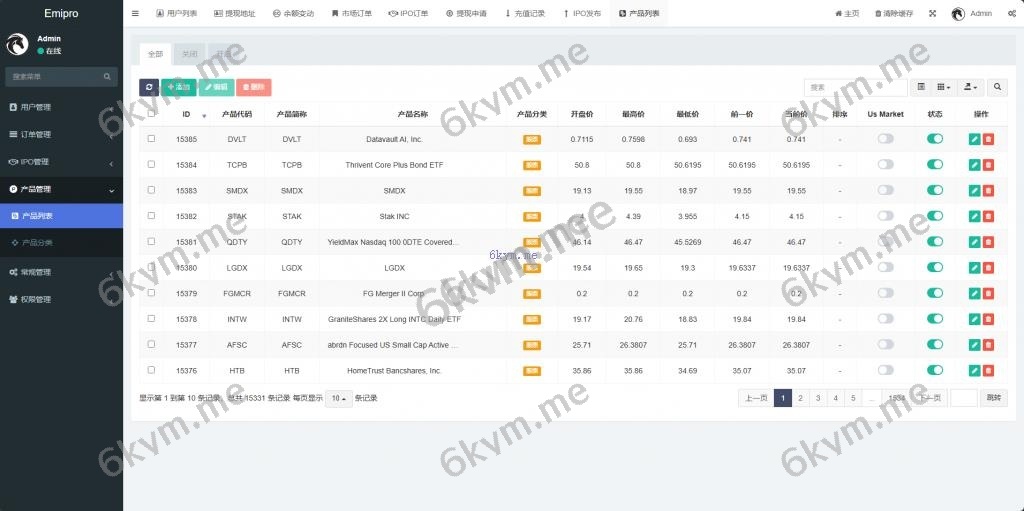Screen dimensions: 1024x511
Task: Turn off the status switch for STAK
Action: pos(935,216)
